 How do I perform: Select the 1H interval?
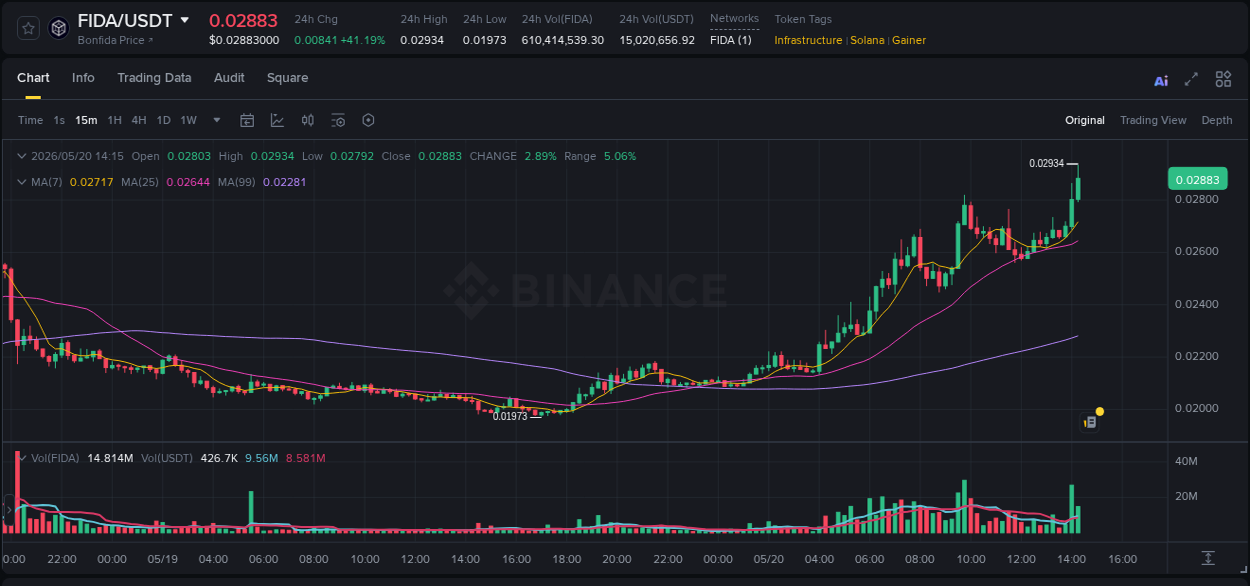(114, 120)
